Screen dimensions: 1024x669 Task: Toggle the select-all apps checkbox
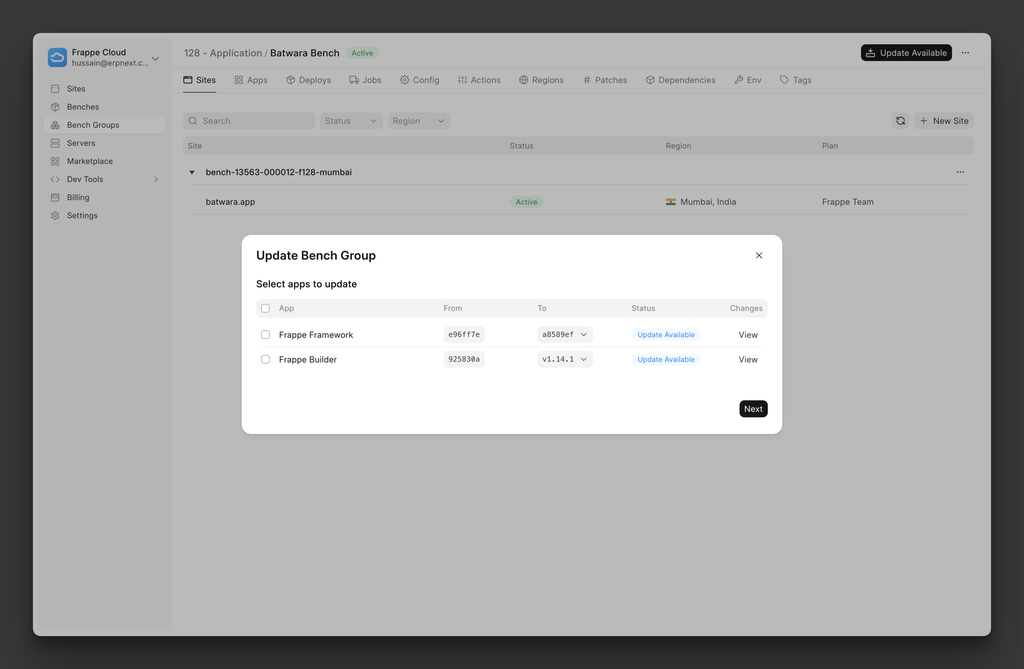click(265, 308)
